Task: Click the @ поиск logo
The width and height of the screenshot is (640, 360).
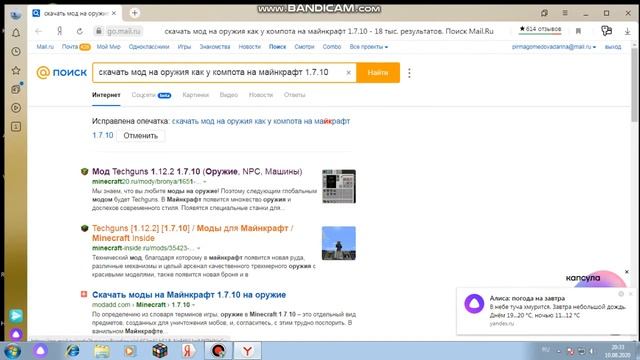Action: 62,73
